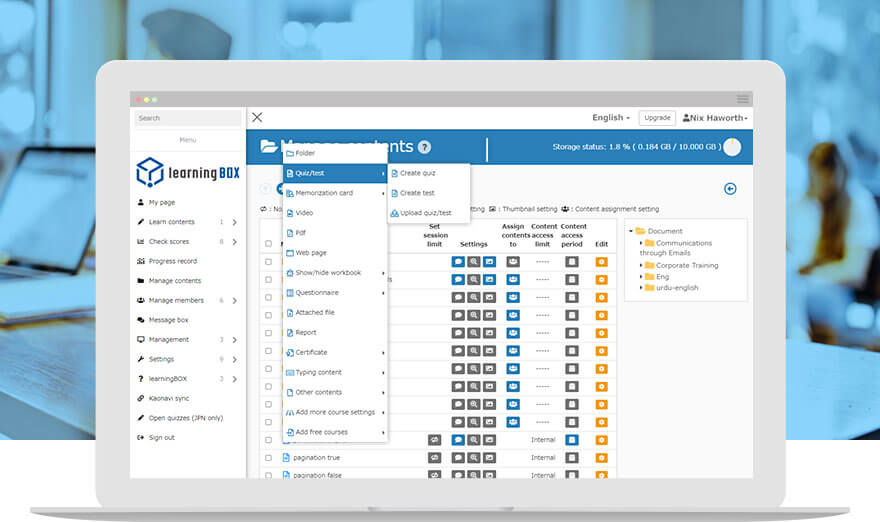Screen dimensions: 880x522
Task: Click the Assign contents icon in first row
Action: click(x=513, y=262)
